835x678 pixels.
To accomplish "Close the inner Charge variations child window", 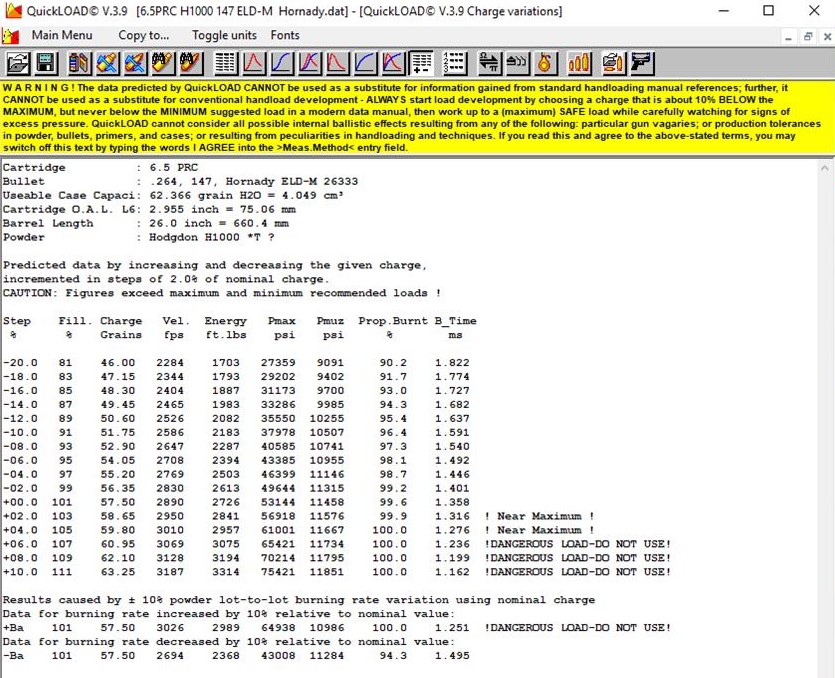I will pos(827,37).
